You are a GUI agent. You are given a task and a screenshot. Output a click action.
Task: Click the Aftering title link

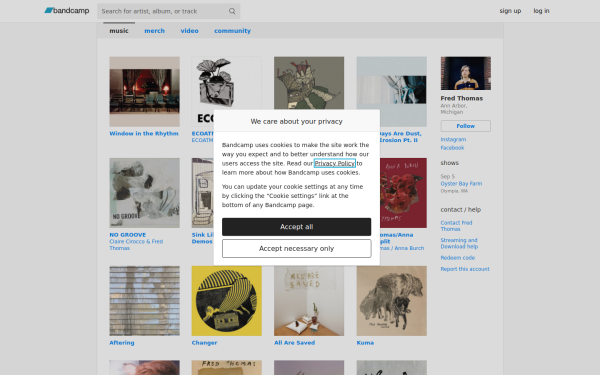pos(122,343)
